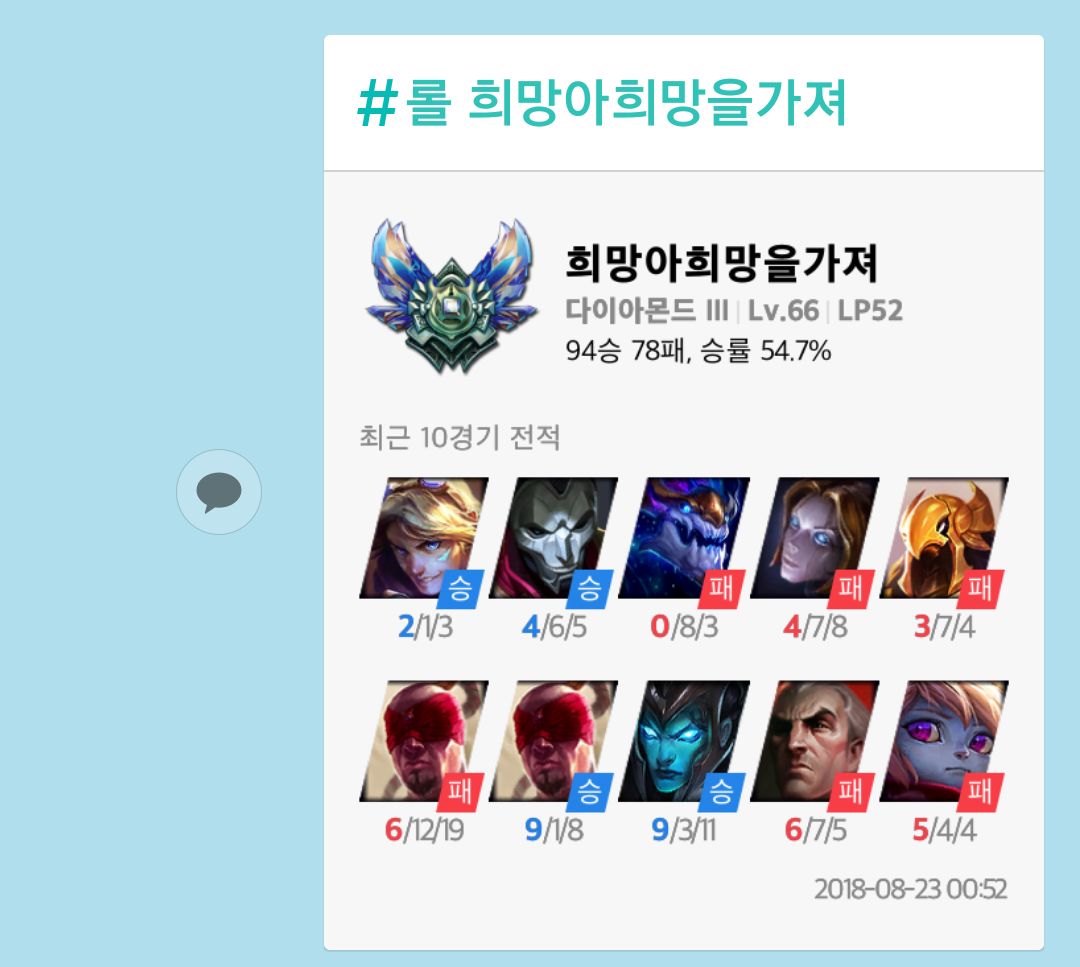This screenshot has height=967, width=1080.
Task: Click the win badge on the Ezreal portrait
Action: (460, 589)
